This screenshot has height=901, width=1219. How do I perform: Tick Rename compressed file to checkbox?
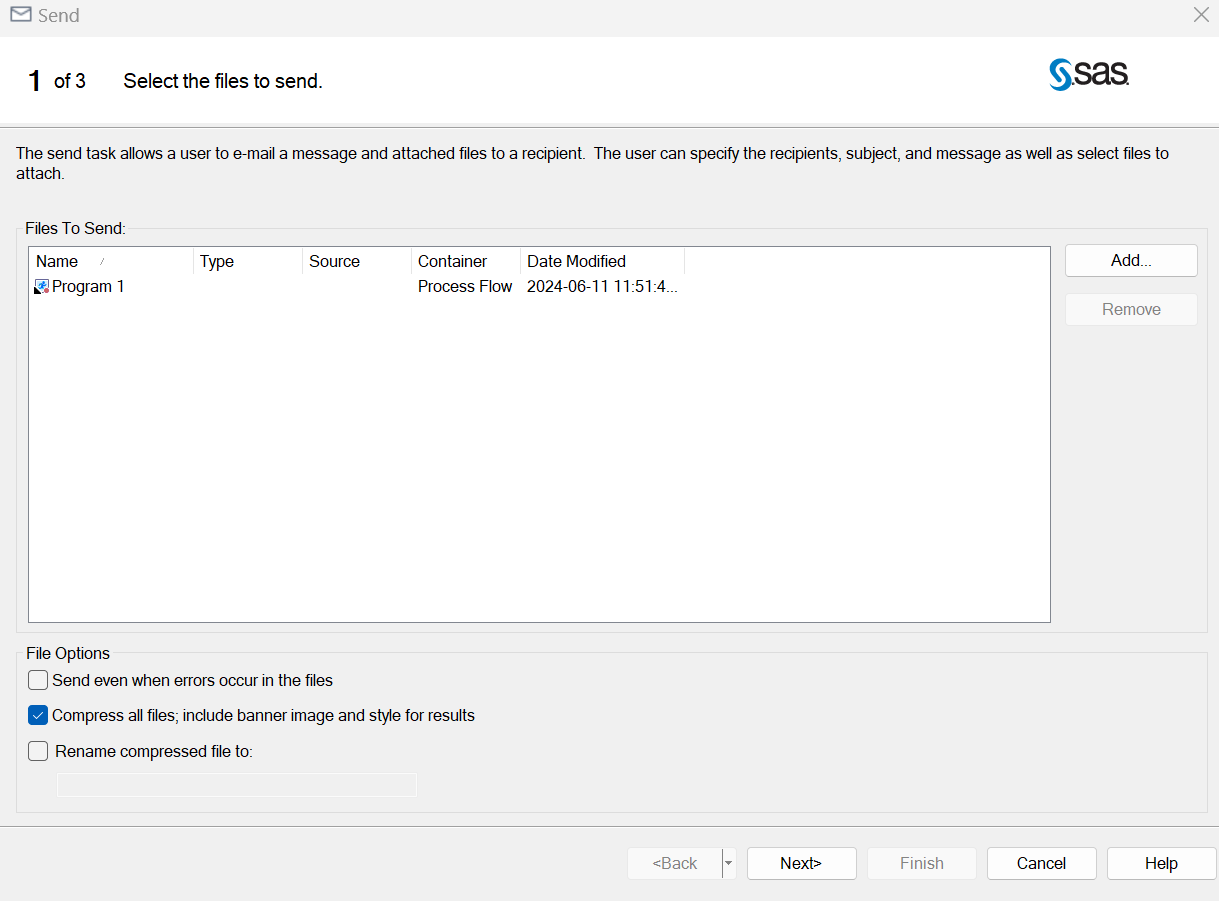tap(38, 752)
